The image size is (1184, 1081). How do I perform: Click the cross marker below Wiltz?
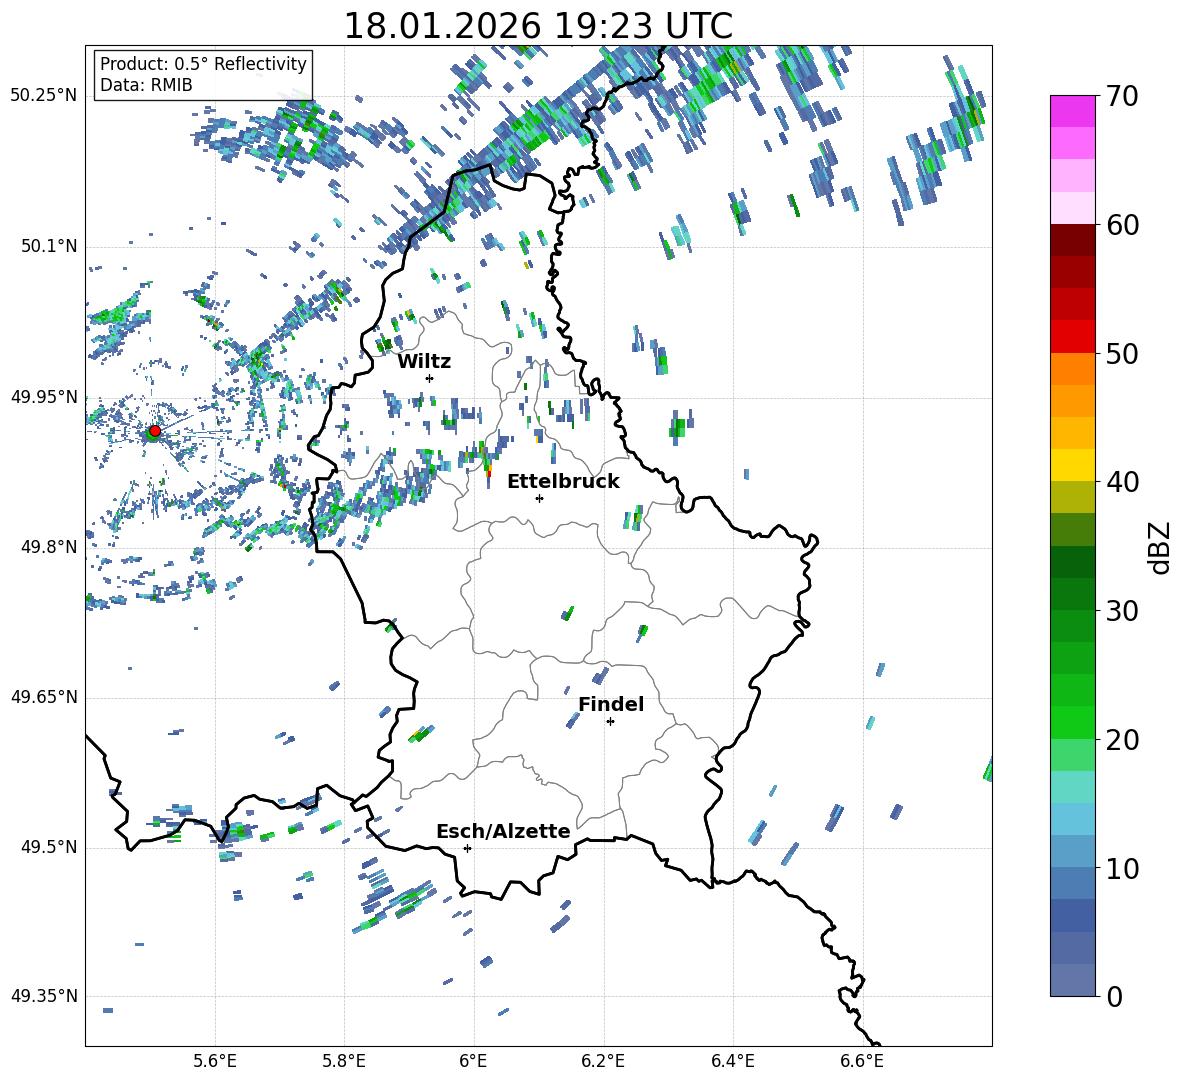tap(429, 378)
